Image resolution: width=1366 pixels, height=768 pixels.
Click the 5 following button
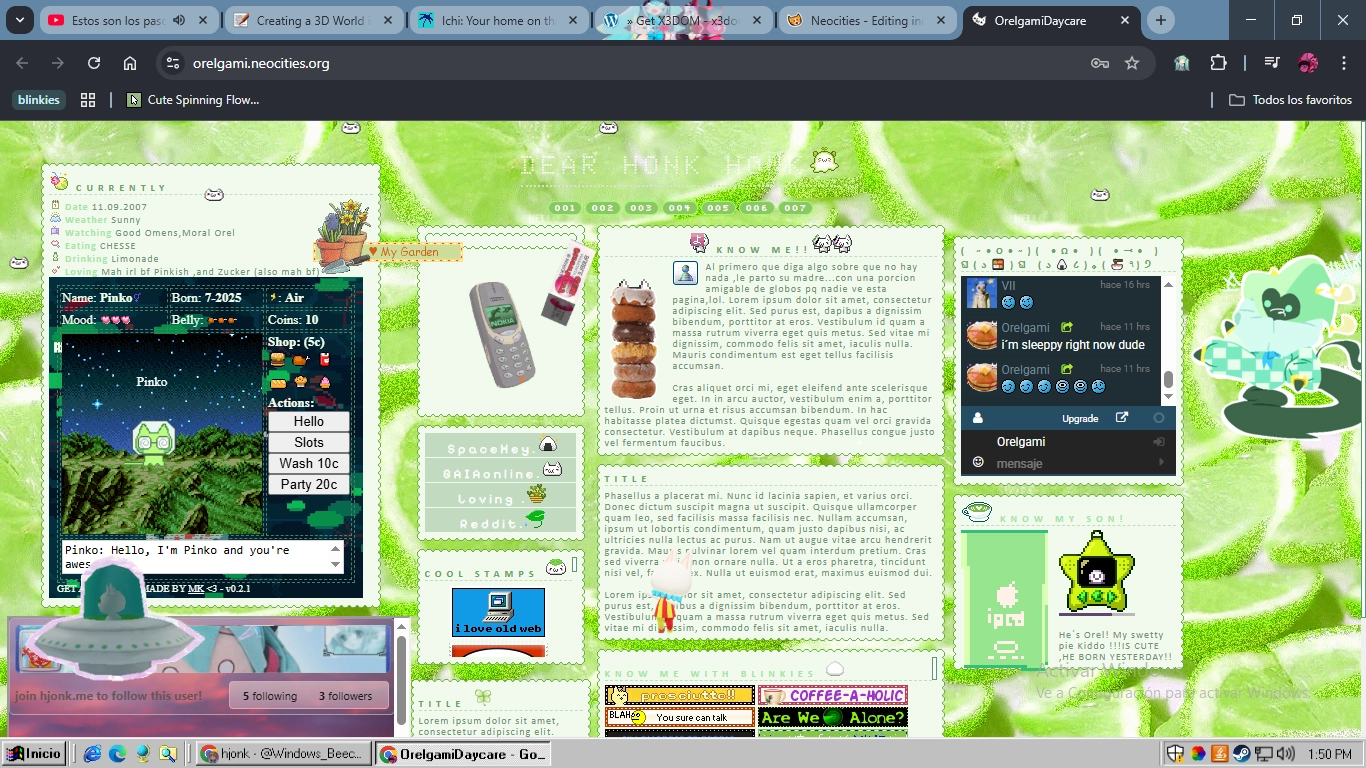point(270,696)
